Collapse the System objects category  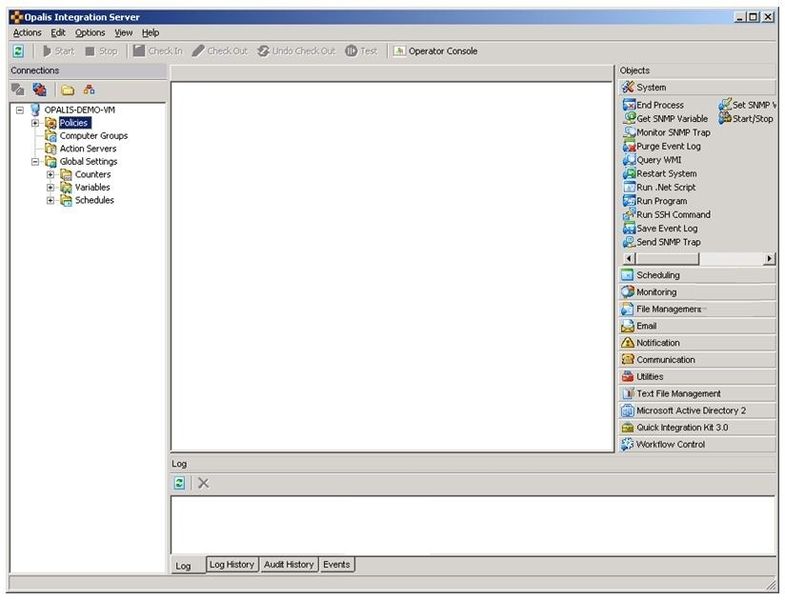coord(697,87)
